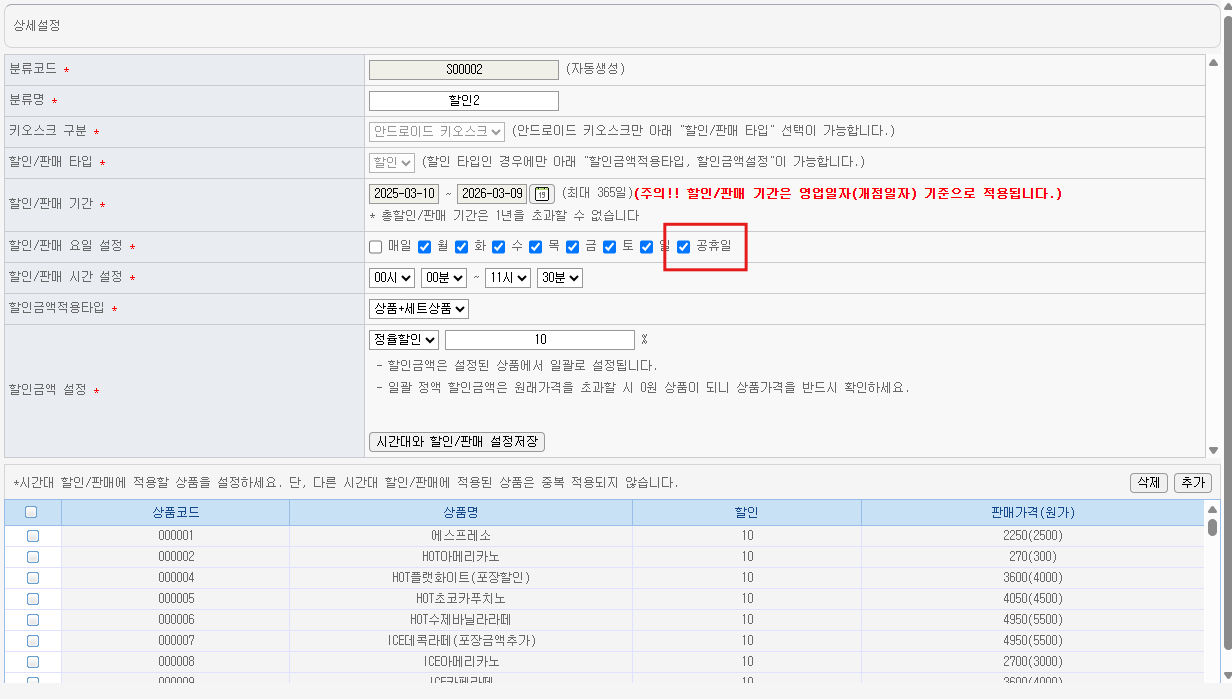Uncheck the 월 (Monday) checkbox

click(x=424, y=247)
